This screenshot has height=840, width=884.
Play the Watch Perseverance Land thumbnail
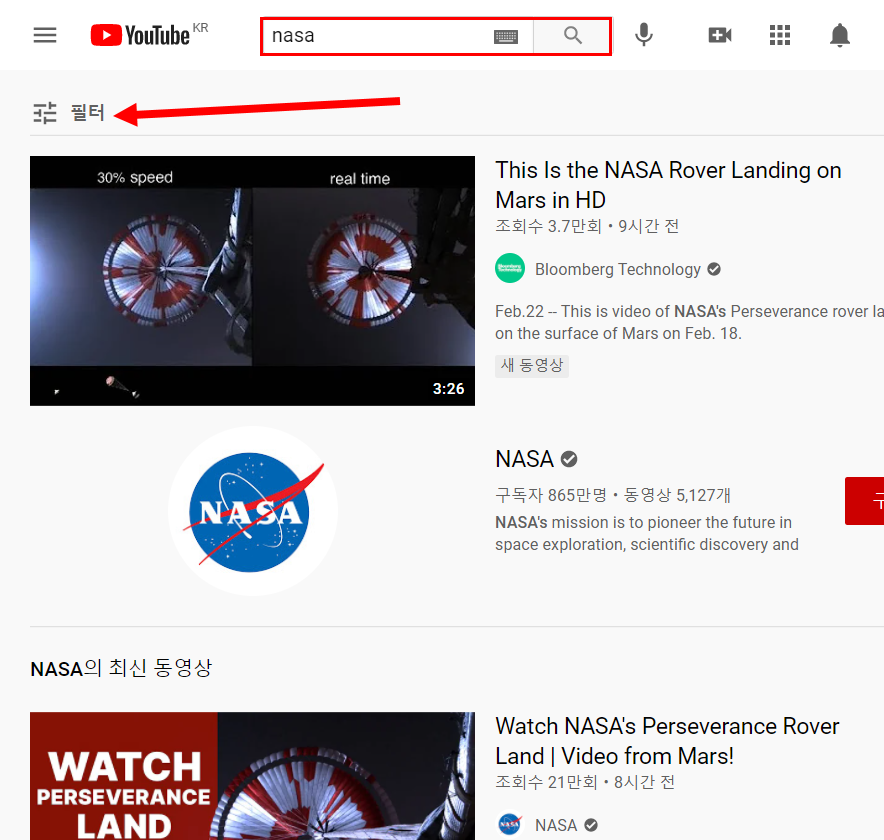252,776
